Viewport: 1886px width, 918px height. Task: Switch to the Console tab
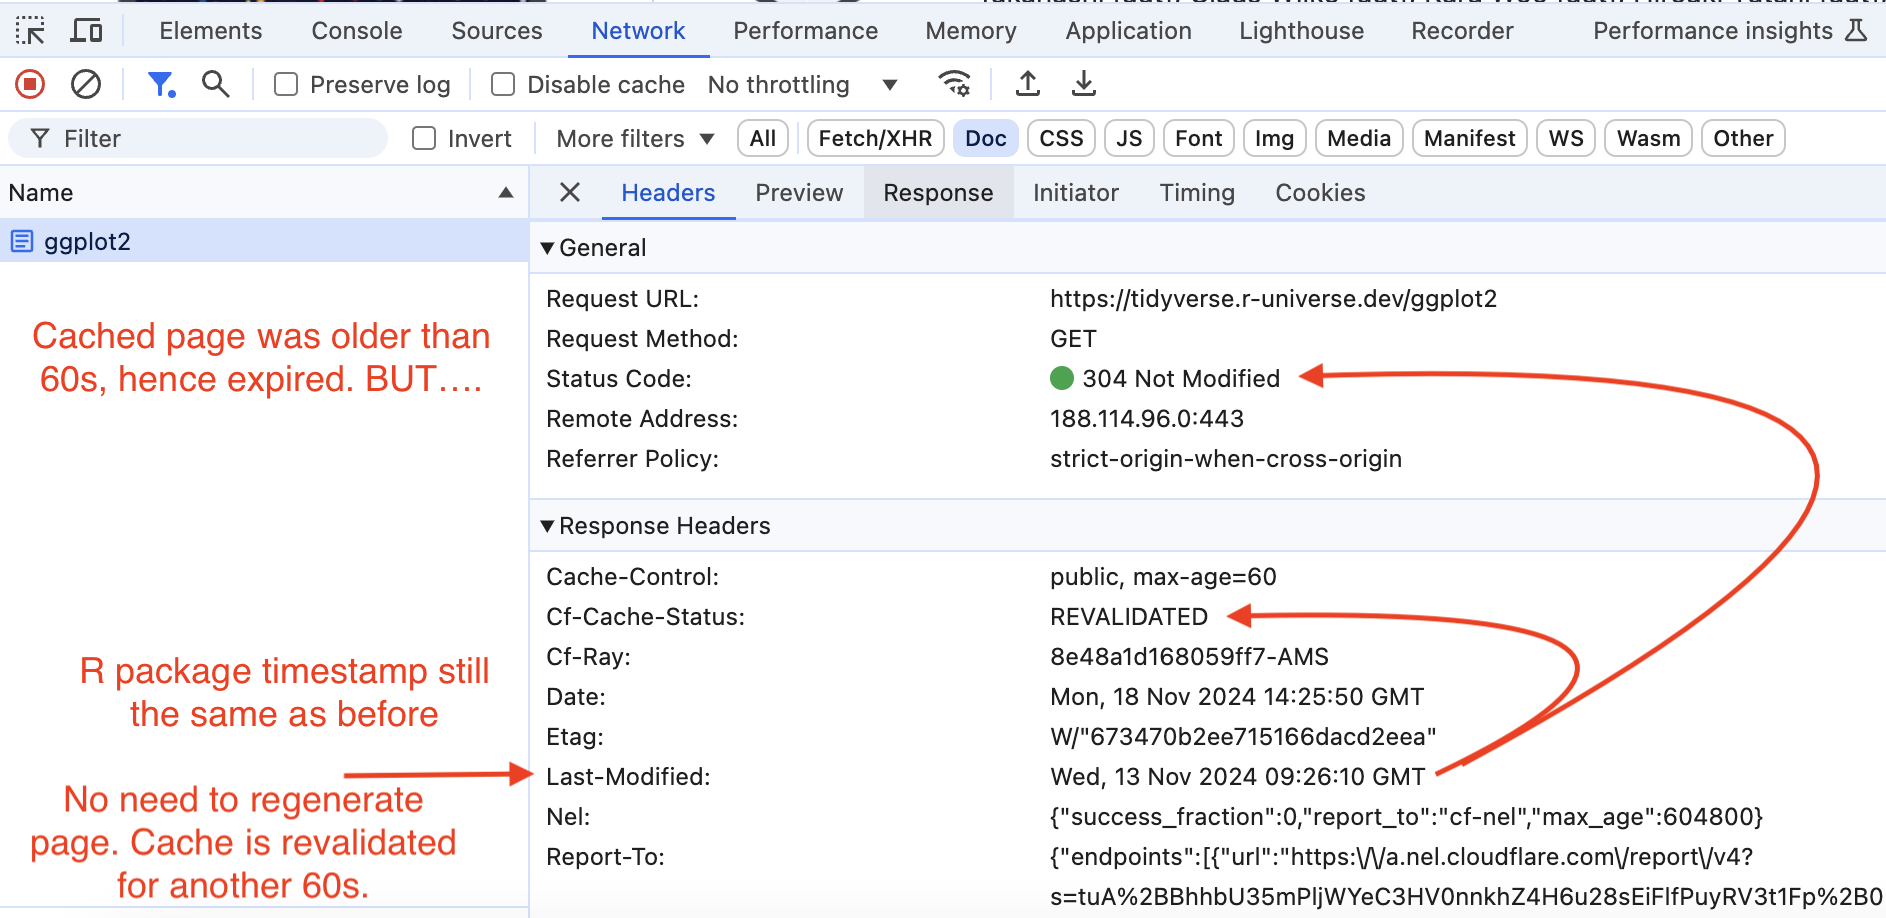(356, 31)
